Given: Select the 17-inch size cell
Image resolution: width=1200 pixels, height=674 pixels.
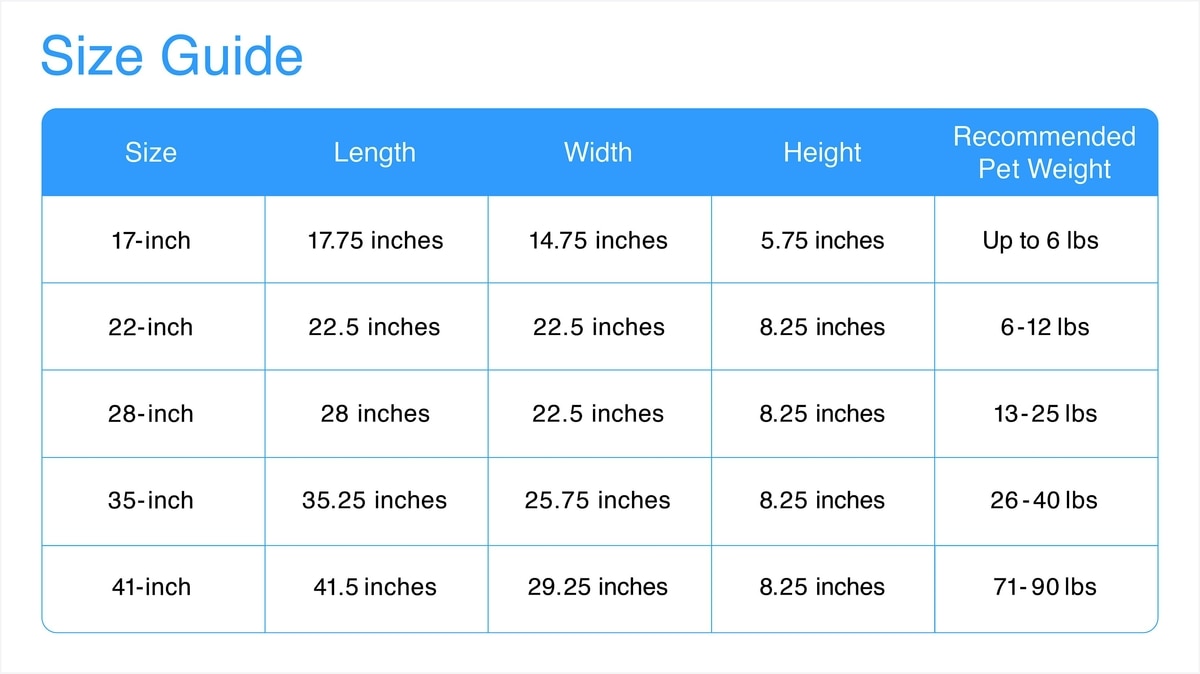Looking at the screenshot, I should 151,240.
